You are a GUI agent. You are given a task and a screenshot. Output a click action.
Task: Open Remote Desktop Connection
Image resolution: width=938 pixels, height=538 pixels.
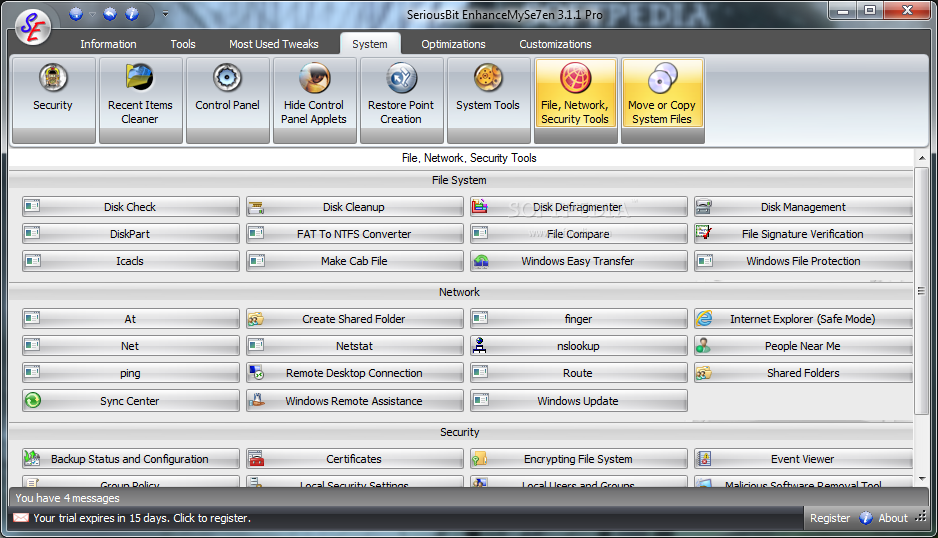(x=355, y=373)
